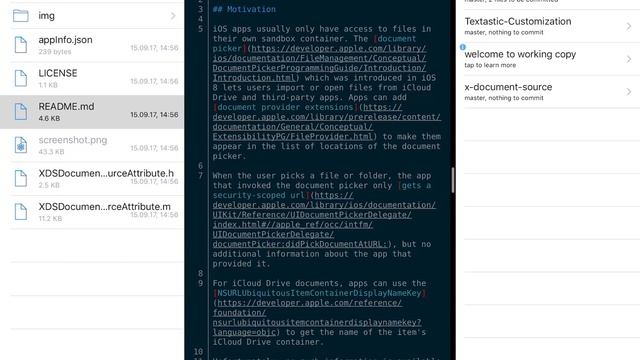Tap the LICENSE file icon
Screen dimensions: 640x360
click(21, 78)
